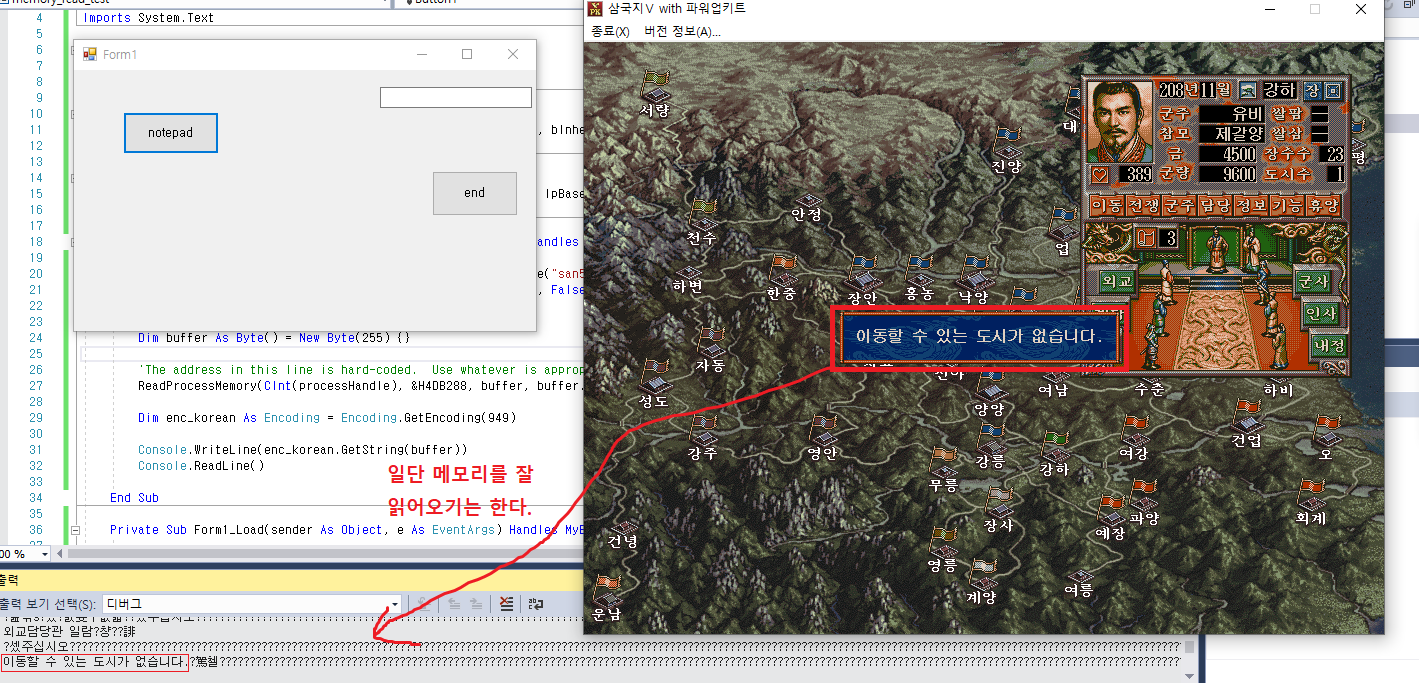
Task: Open the 군주 command menu
Action: (1180, 205)
